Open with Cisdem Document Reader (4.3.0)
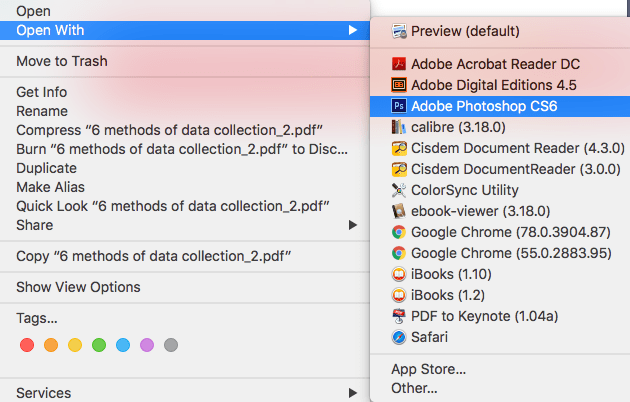 [x=500, y=148]
